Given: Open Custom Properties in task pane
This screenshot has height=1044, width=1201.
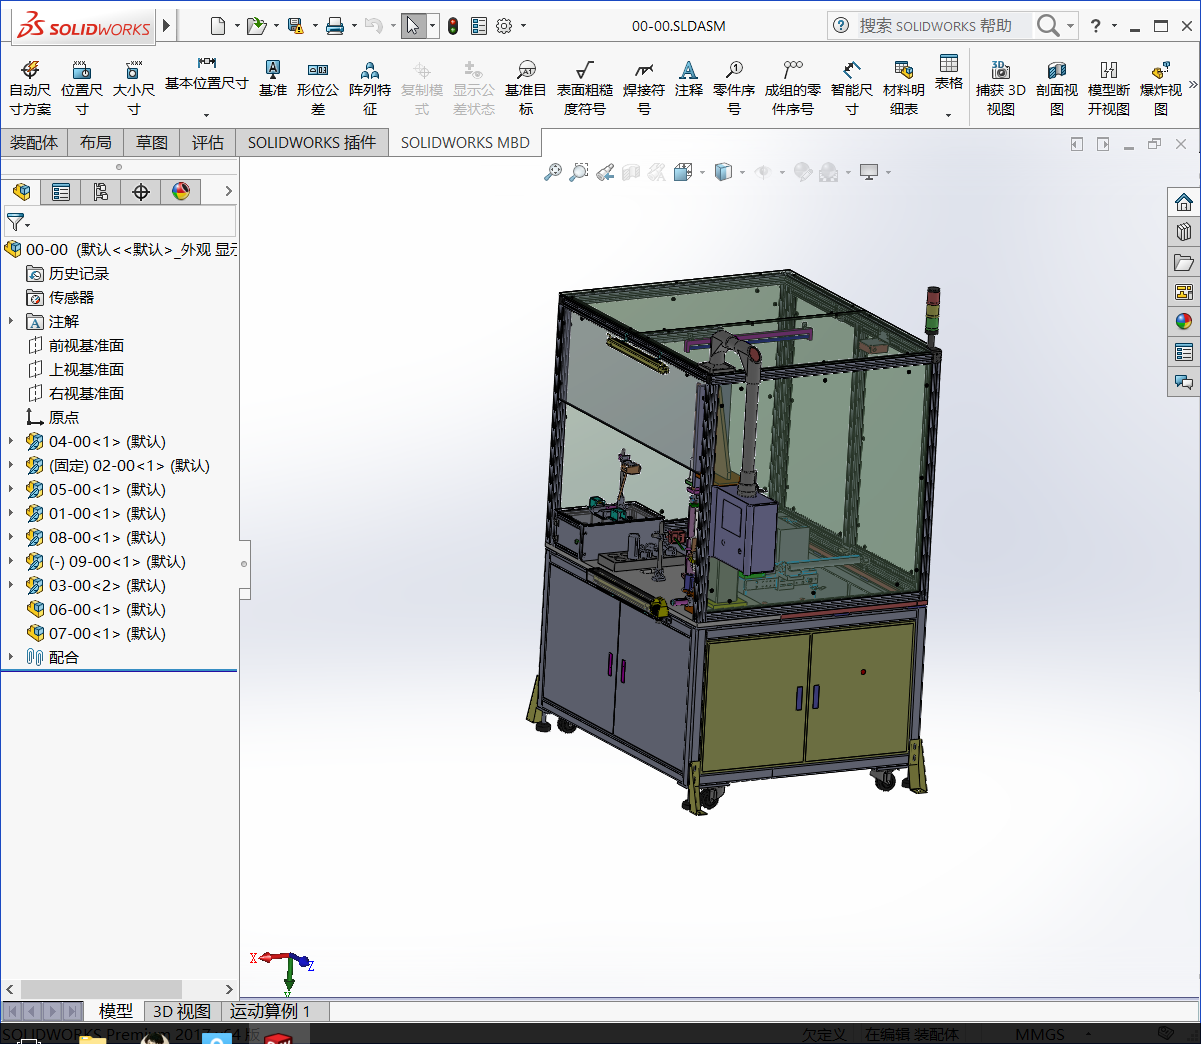Looking at the screenshot, I should [x=1184, y=352].
